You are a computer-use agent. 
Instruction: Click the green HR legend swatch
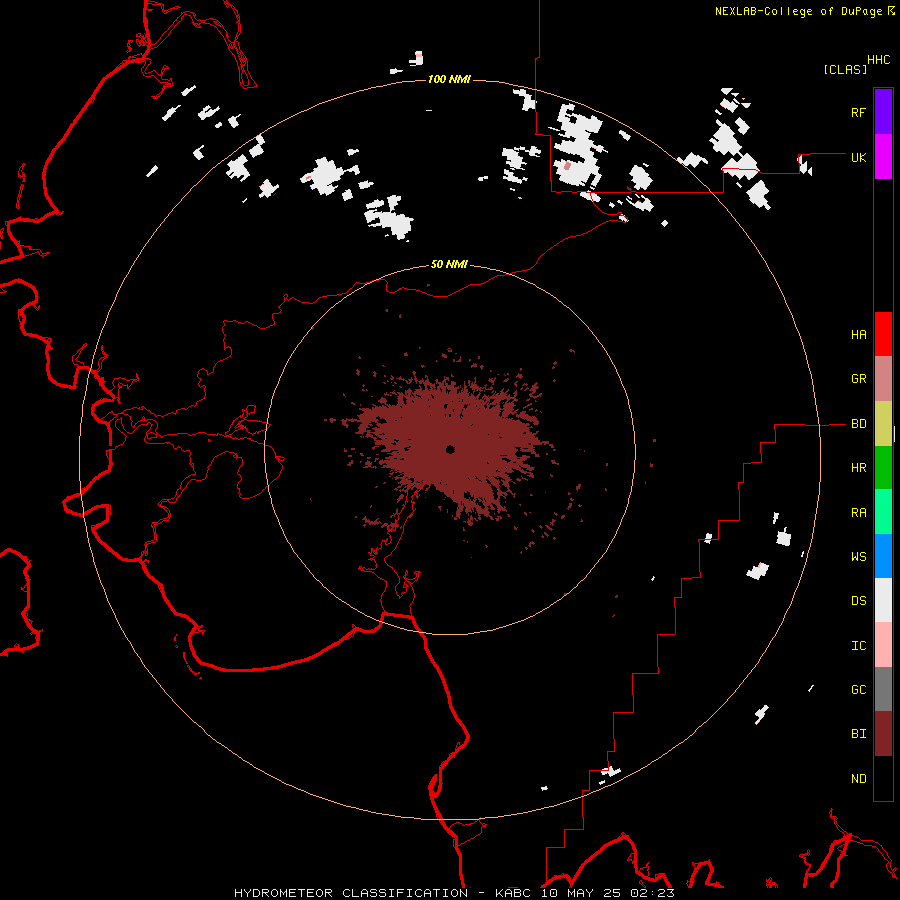[883, 468]
